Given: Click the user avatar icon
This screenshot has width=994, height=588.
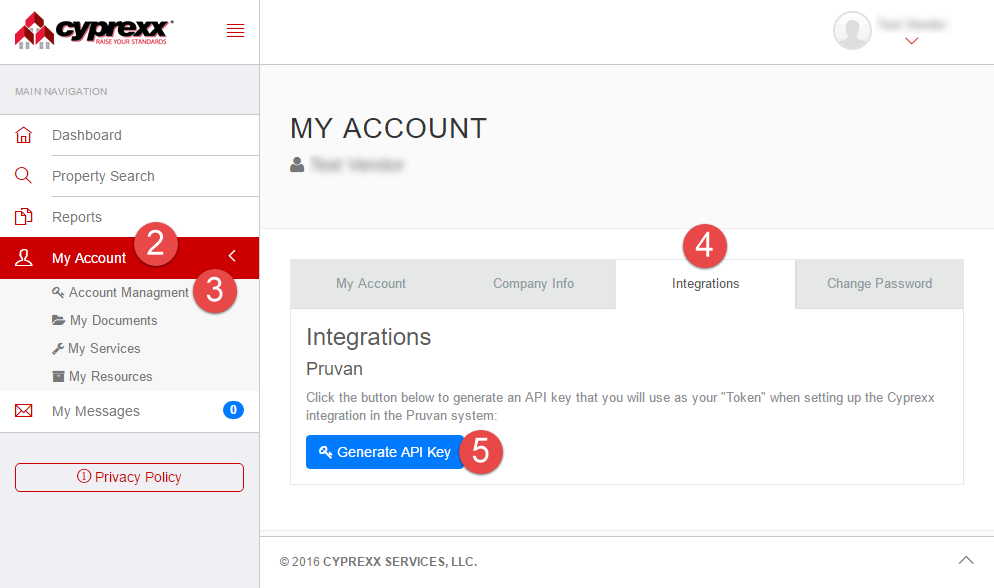Looking at the screenshot, I should coord(852,31).
